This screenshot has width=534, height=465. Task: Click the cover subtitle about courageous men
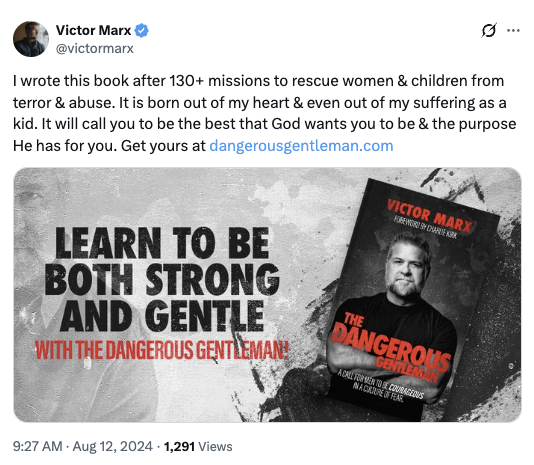click(380, 386)
